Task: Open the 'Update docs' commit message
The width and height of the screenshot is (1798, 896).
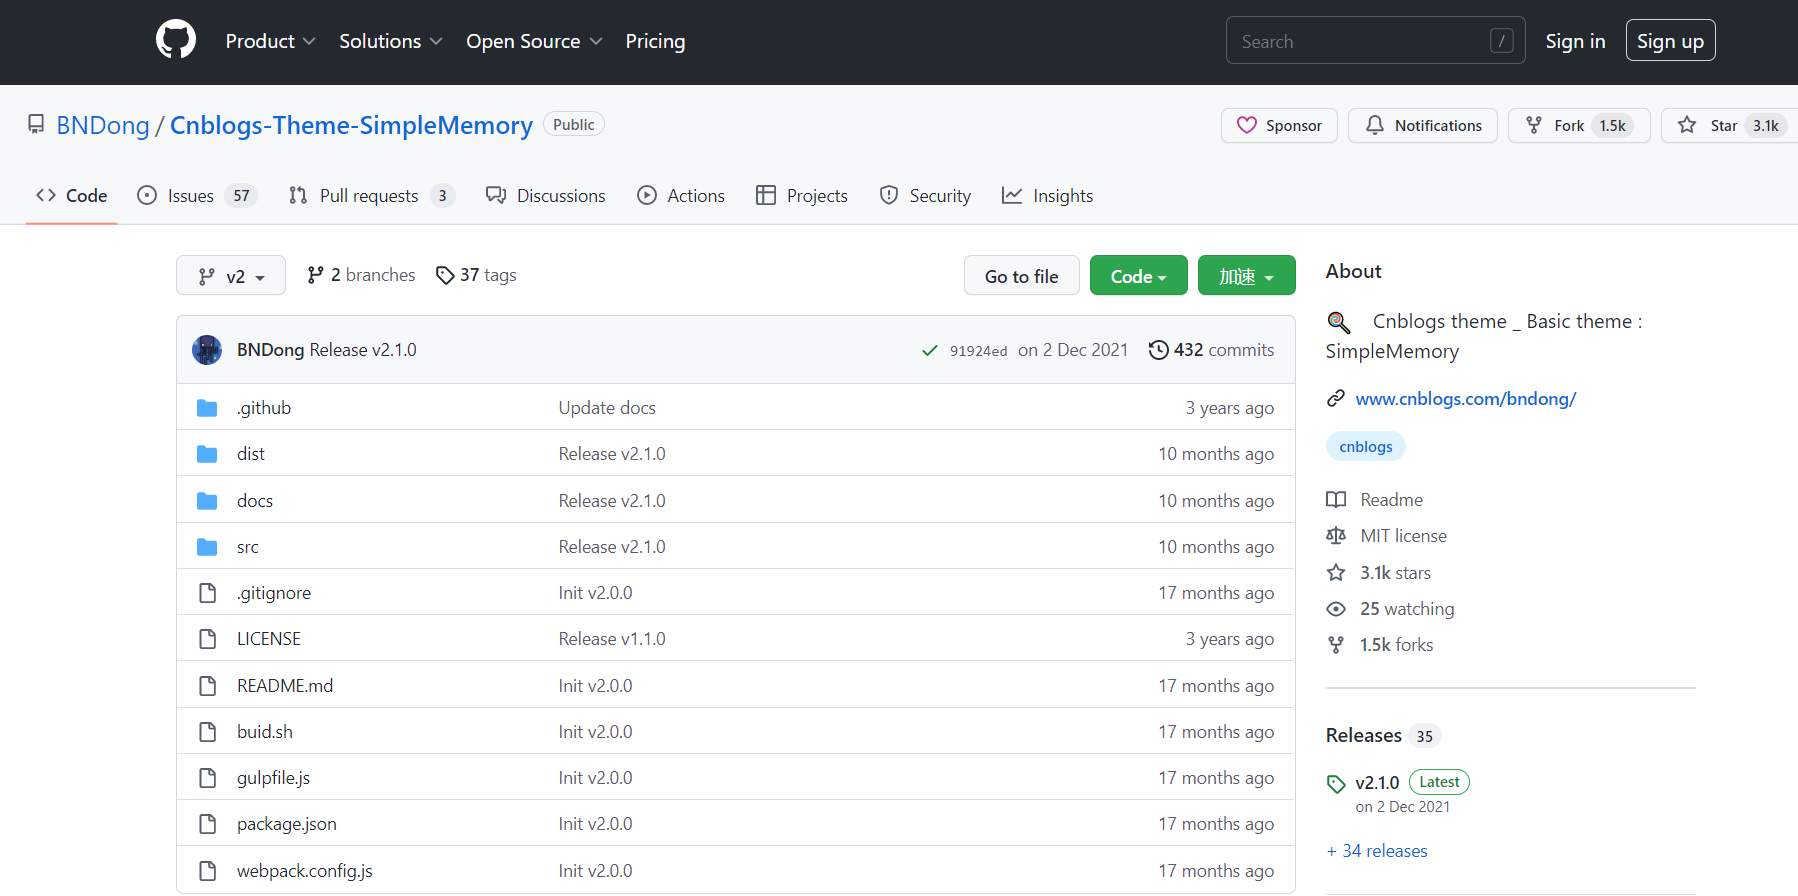Action: click(x=607, y=408)
